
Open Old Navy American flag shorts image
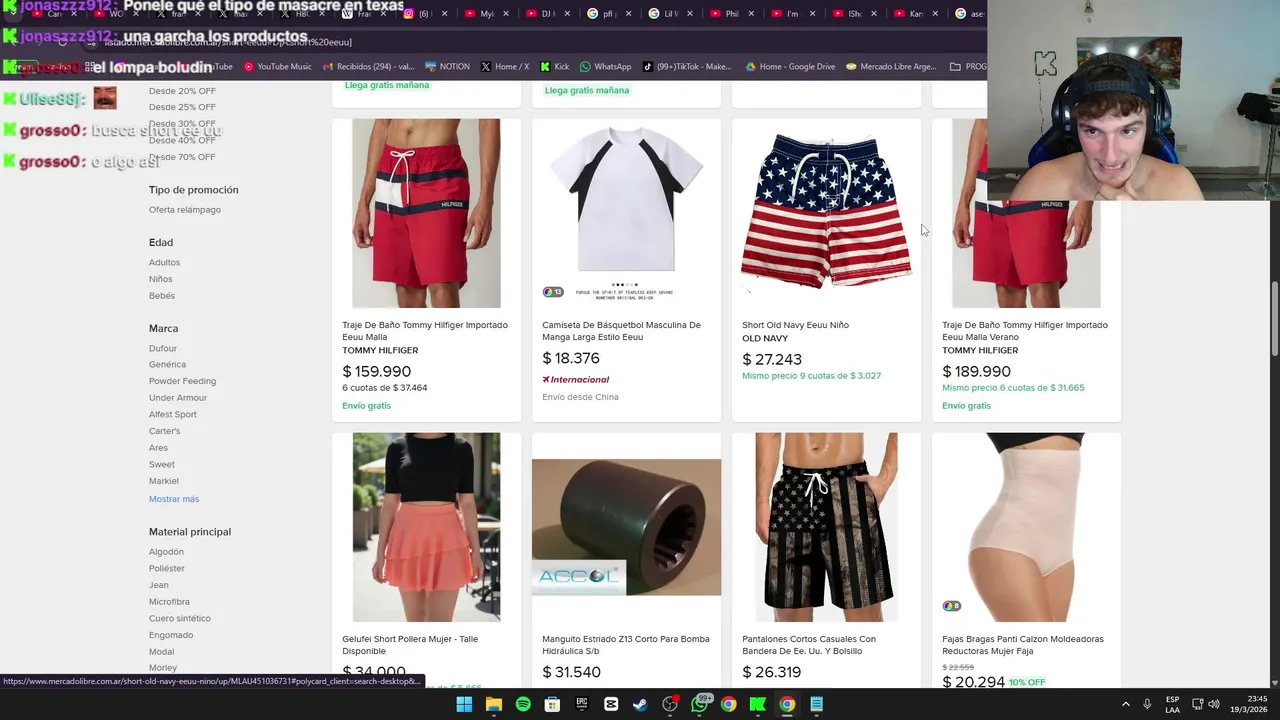826,213
